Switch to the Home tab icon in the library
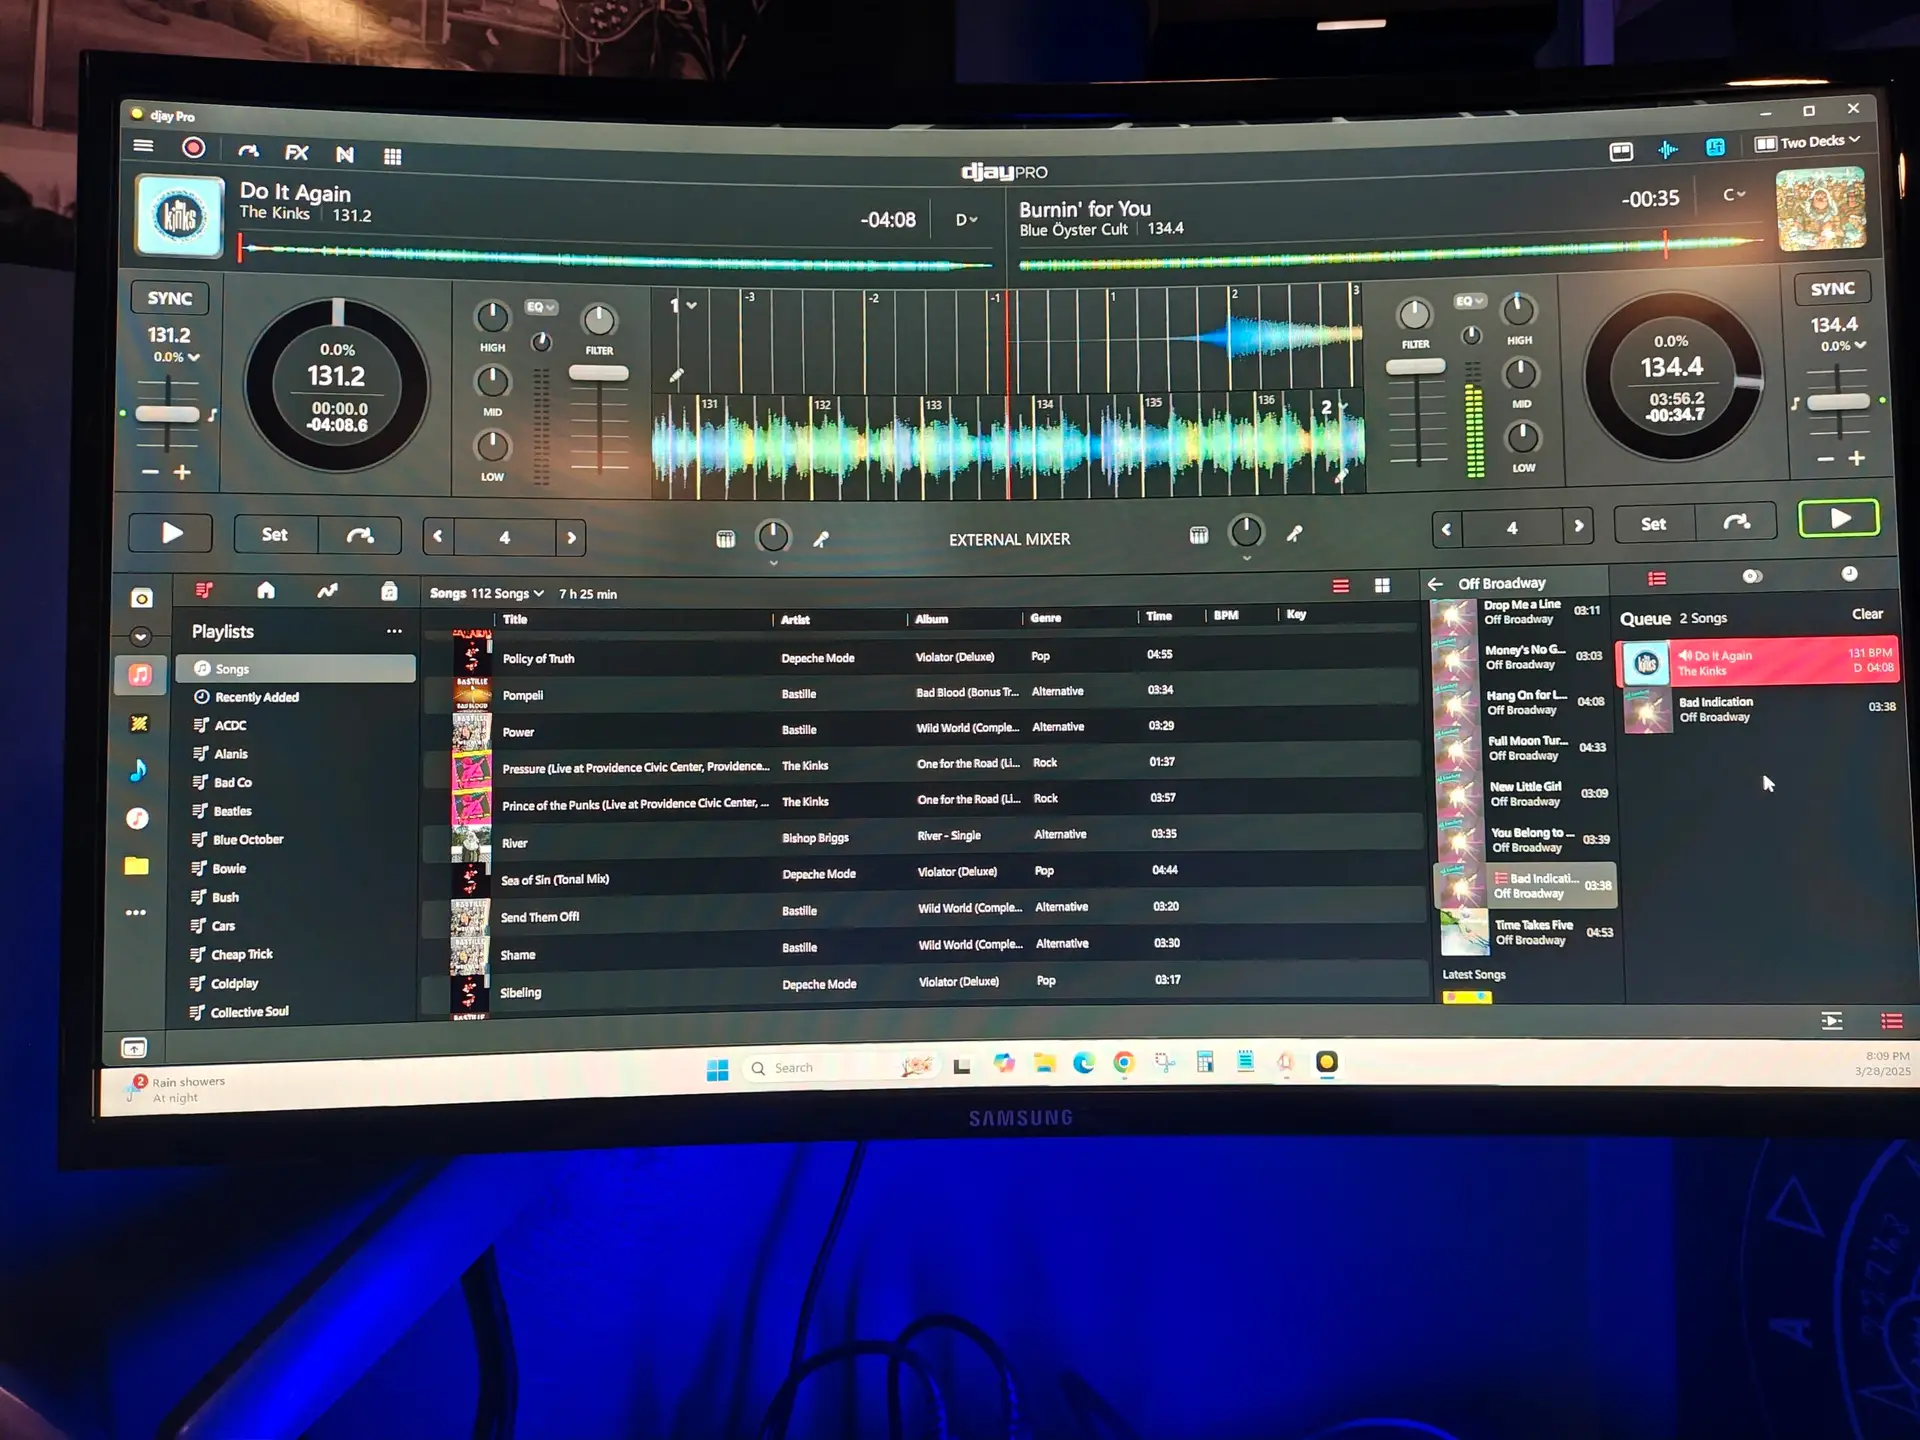1920x1440 pixels. pyautogui.click(x=266, y=590)
